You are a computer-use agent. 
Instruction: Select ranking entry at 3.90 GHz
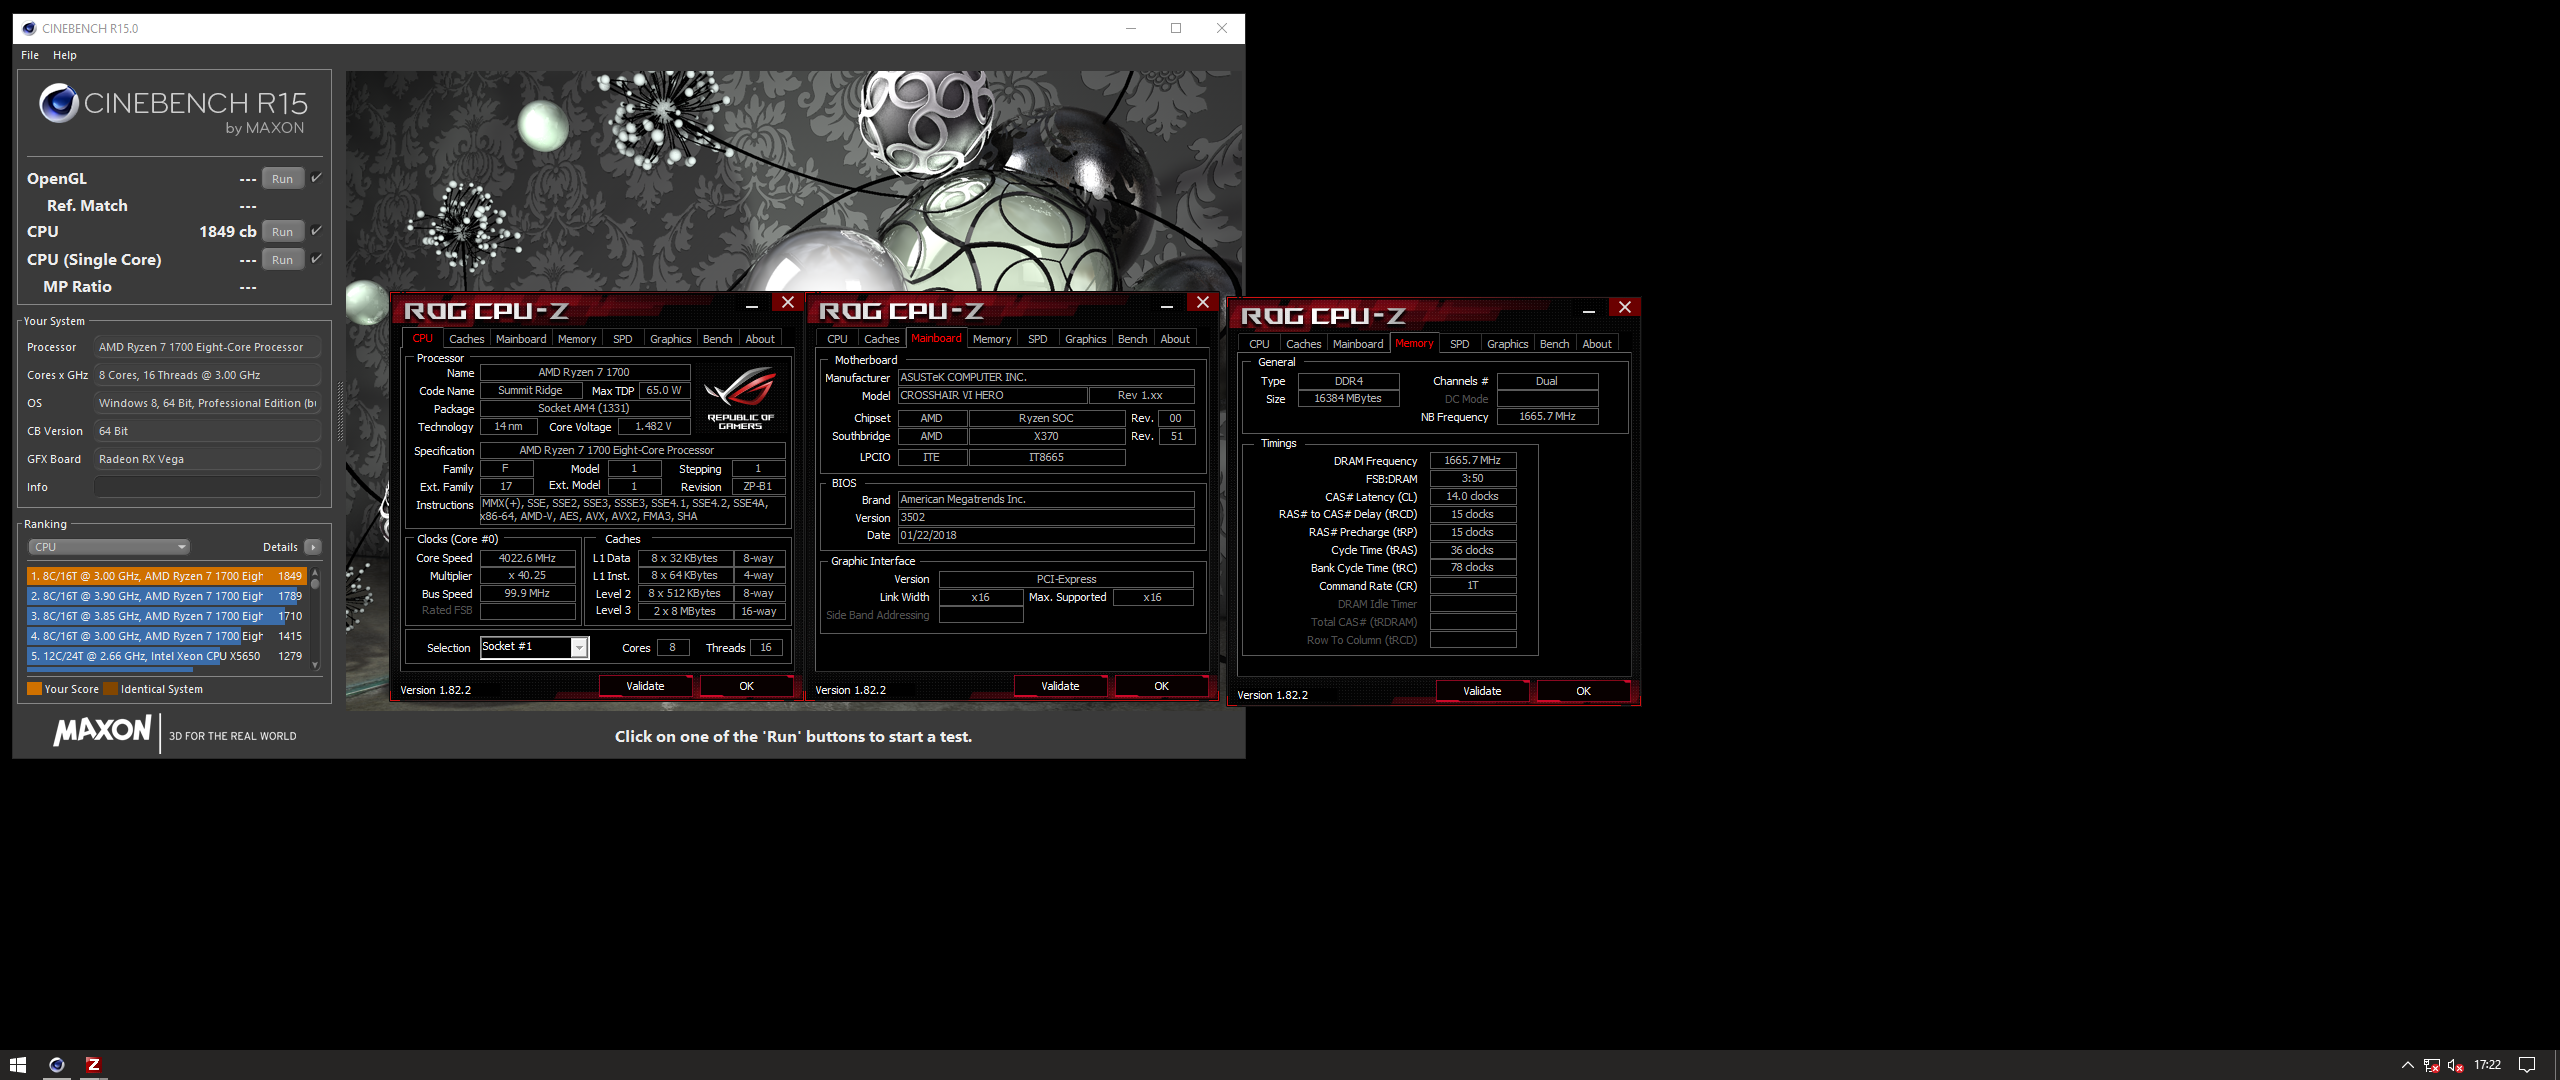[166, 596]
